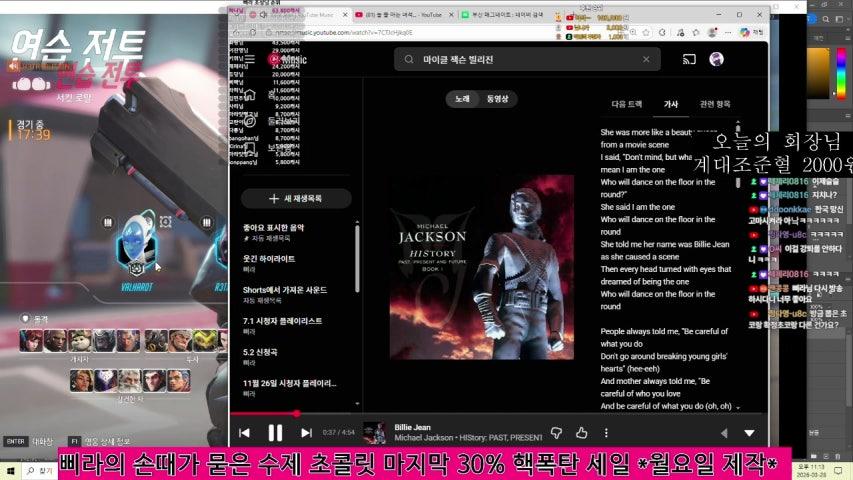
Task: Open the YouTube Music logo home link
Action: 288,59
